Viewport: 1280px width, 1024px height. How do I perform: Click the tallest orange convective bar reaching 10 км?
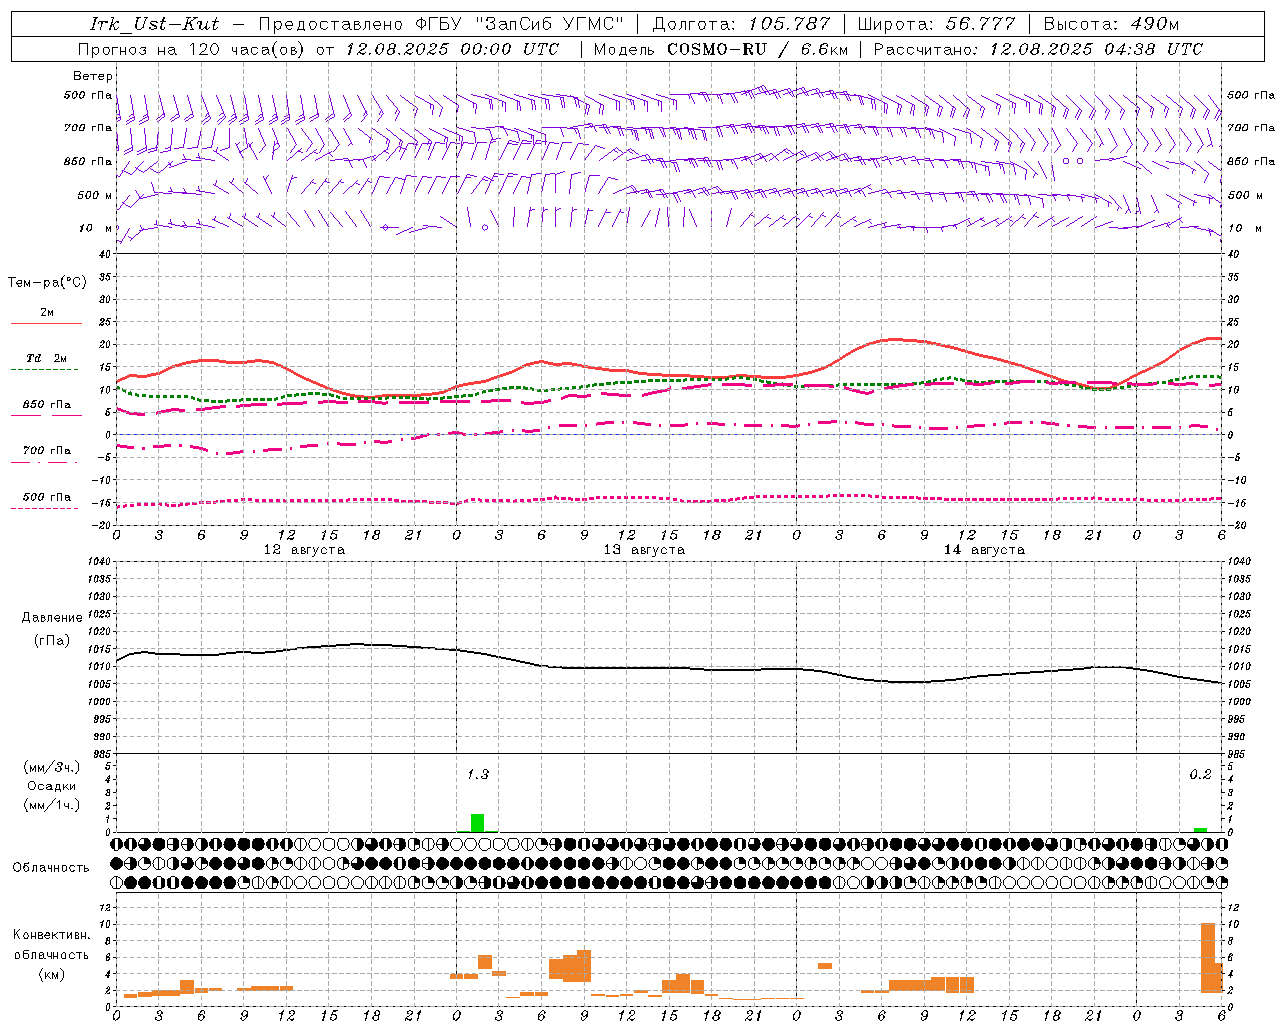pyautogui.click(x=1208, y=957)
